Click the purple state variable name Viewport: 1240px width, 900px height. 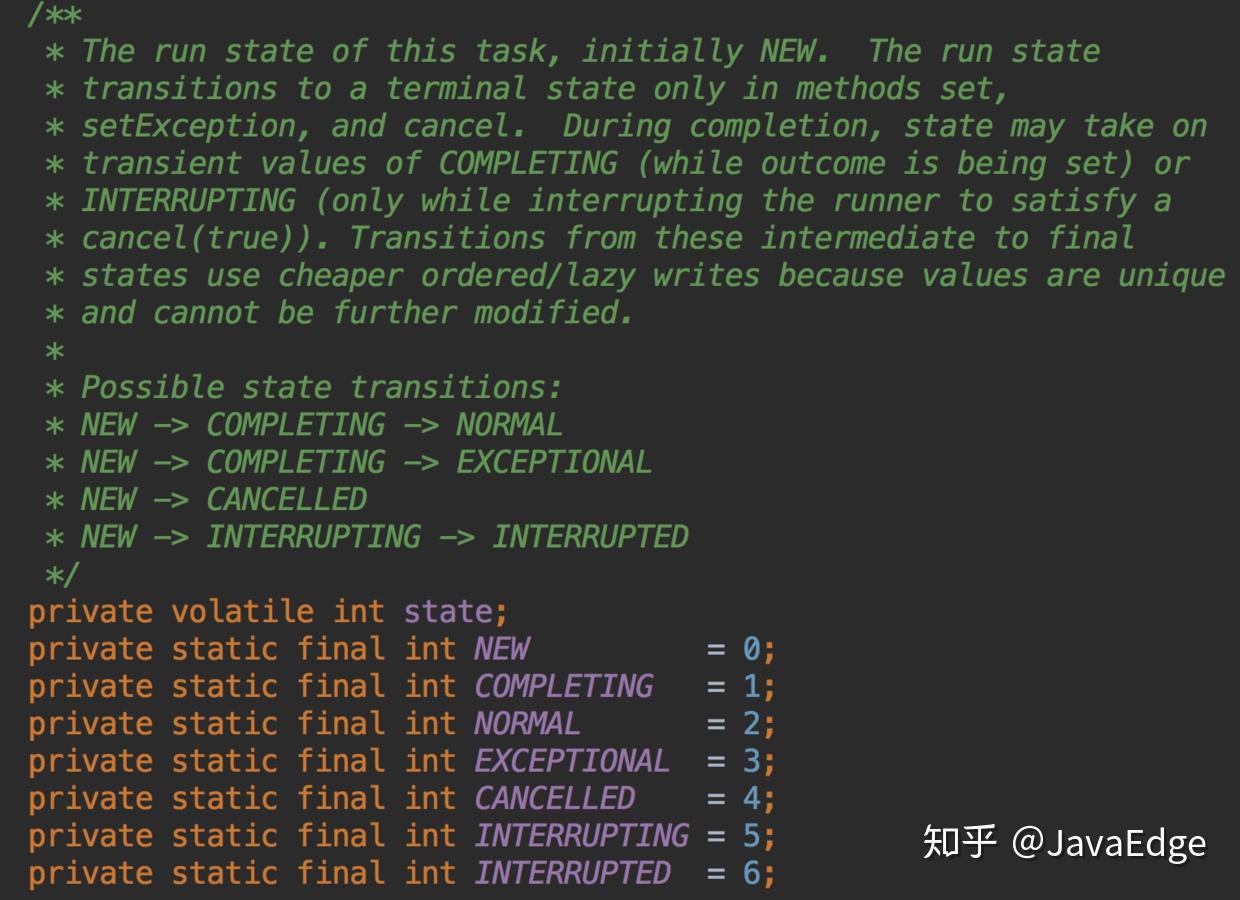[448, 611]
